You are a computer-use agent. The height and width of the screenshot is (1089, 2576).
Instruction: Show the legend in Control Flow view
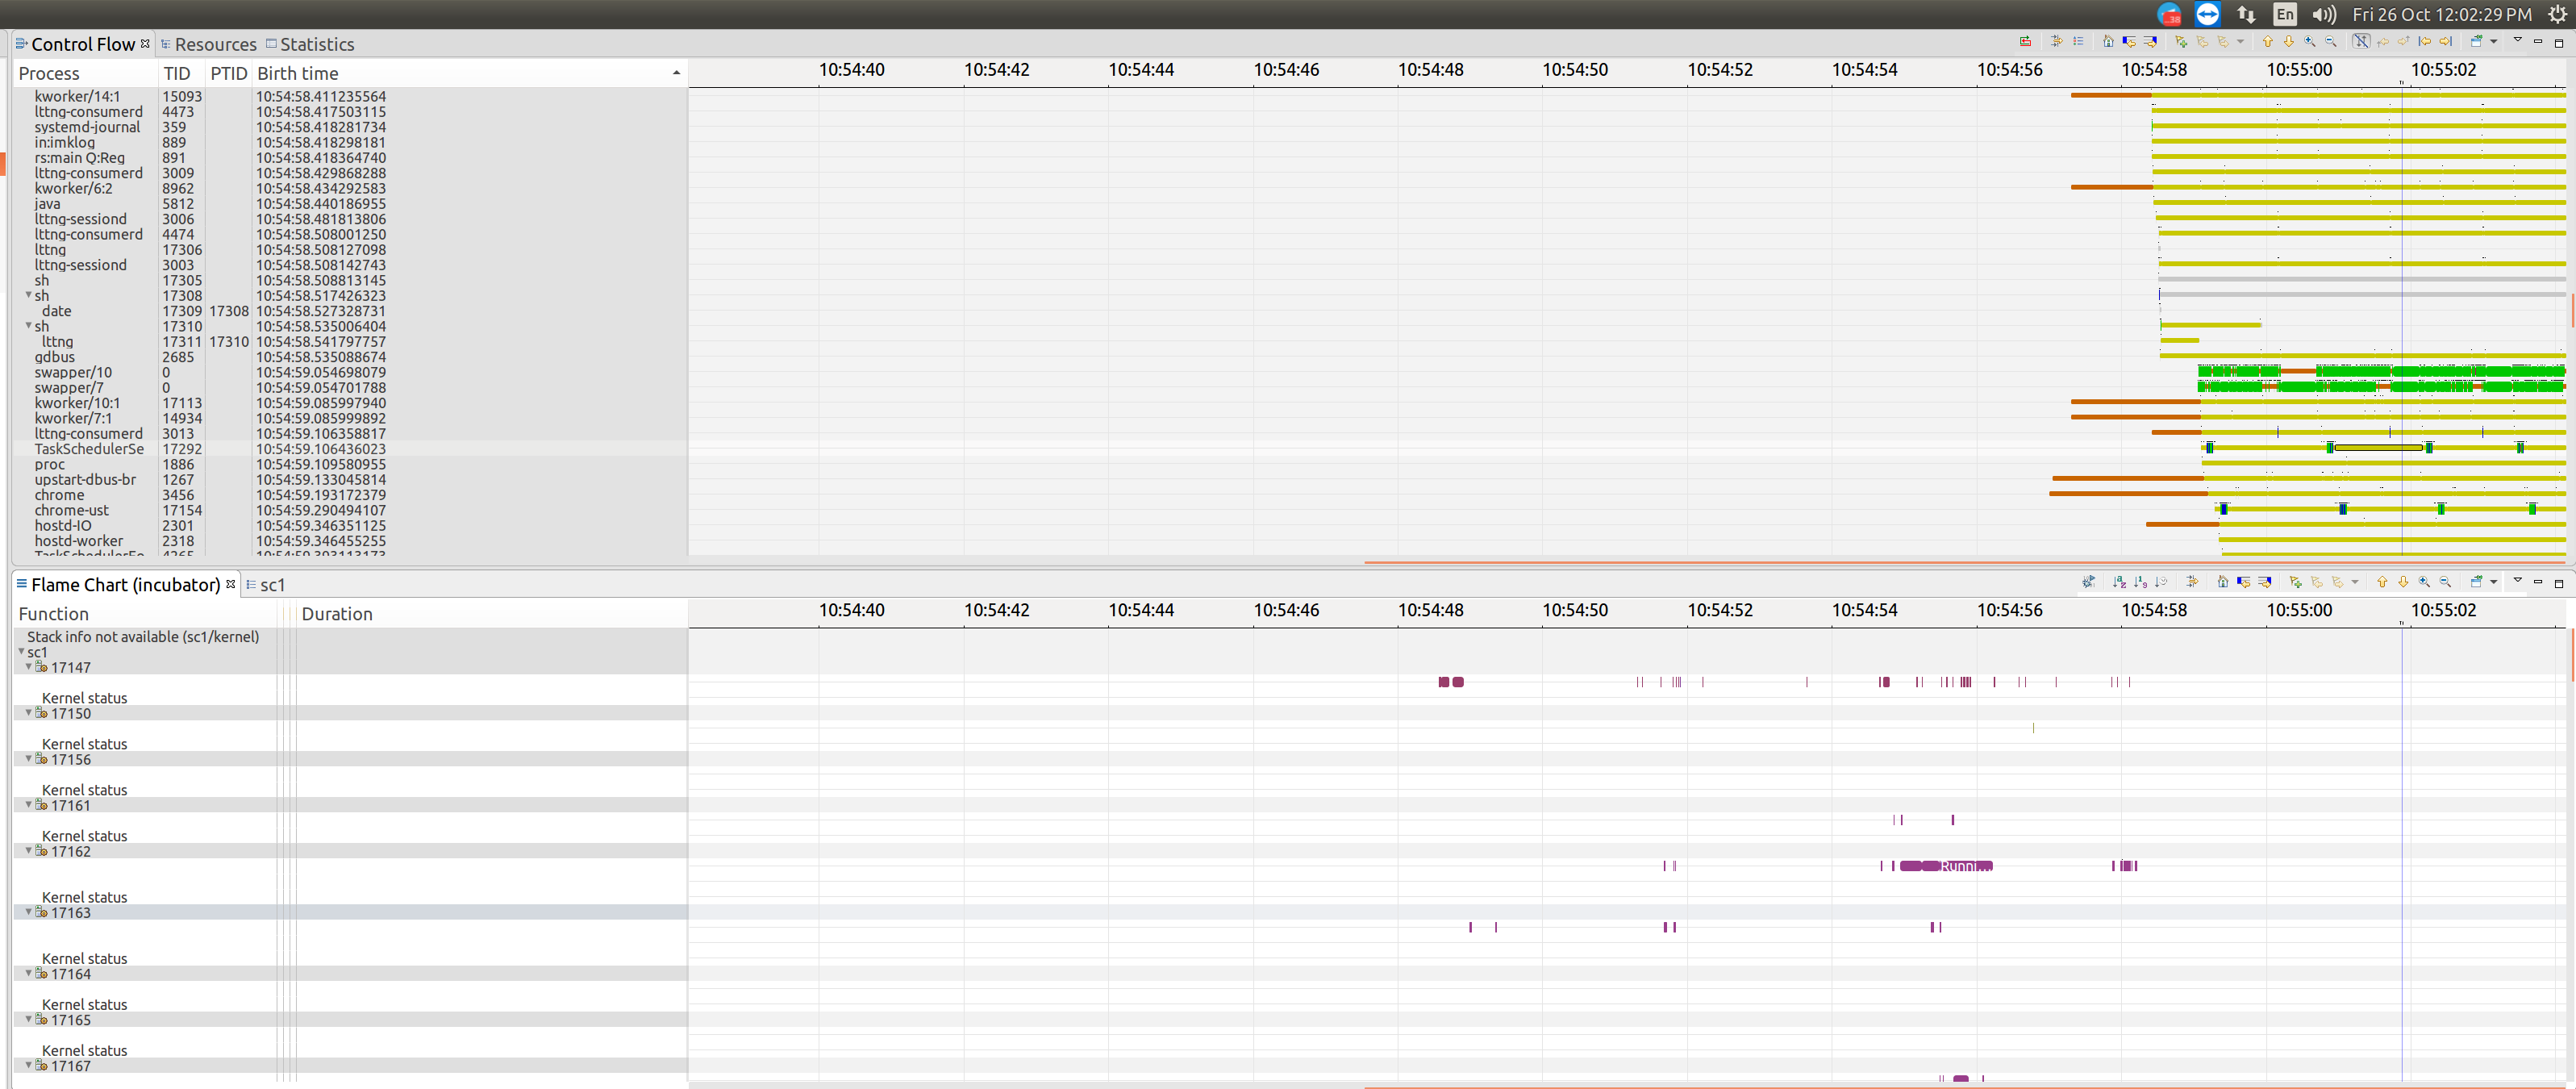coord(2079,41)
